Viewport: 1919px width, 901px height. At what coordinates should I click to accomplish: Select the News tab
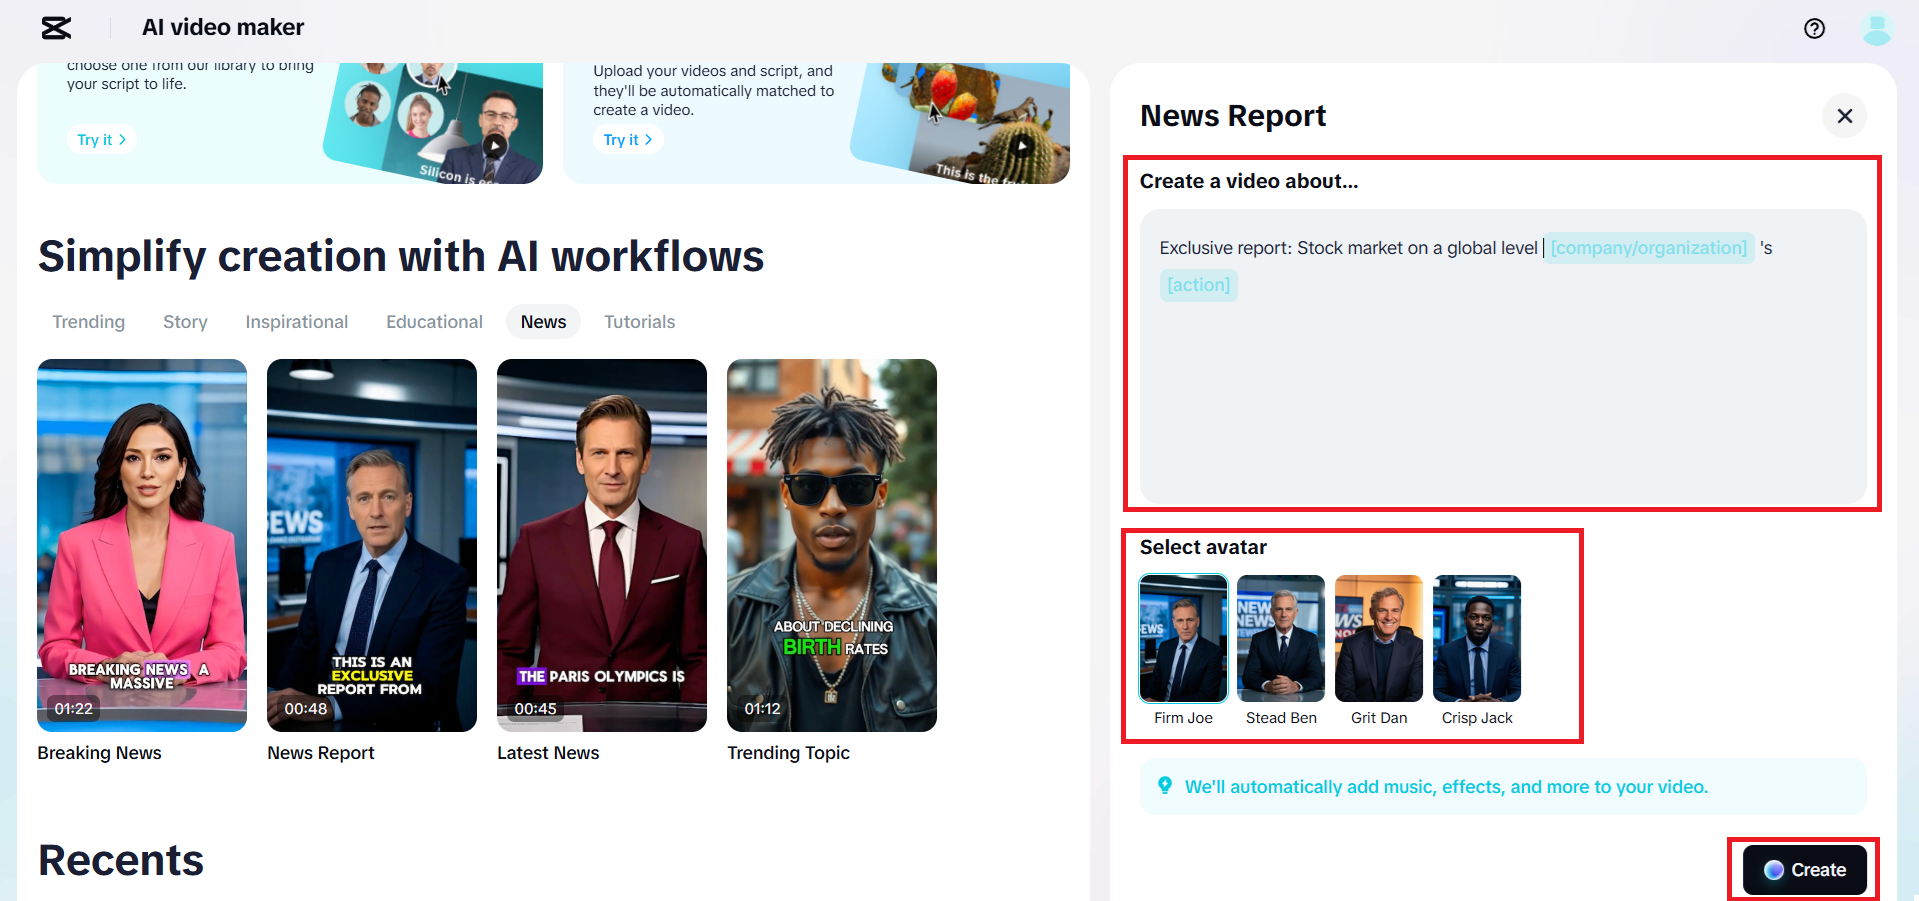[543, 322]
